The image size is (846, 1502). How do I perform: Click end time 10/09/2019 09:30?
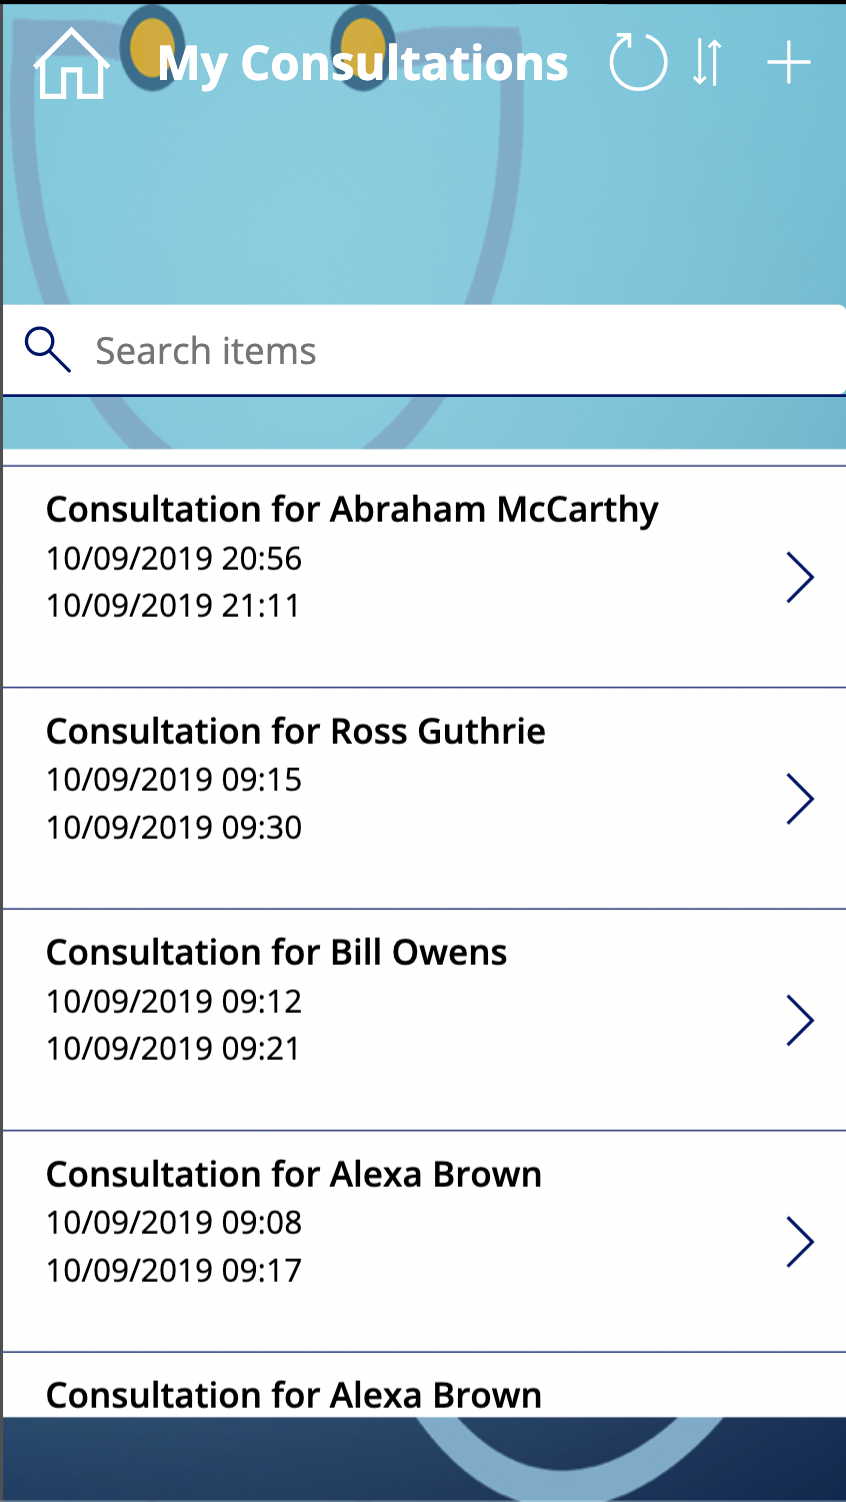click(x=174, y=827)
